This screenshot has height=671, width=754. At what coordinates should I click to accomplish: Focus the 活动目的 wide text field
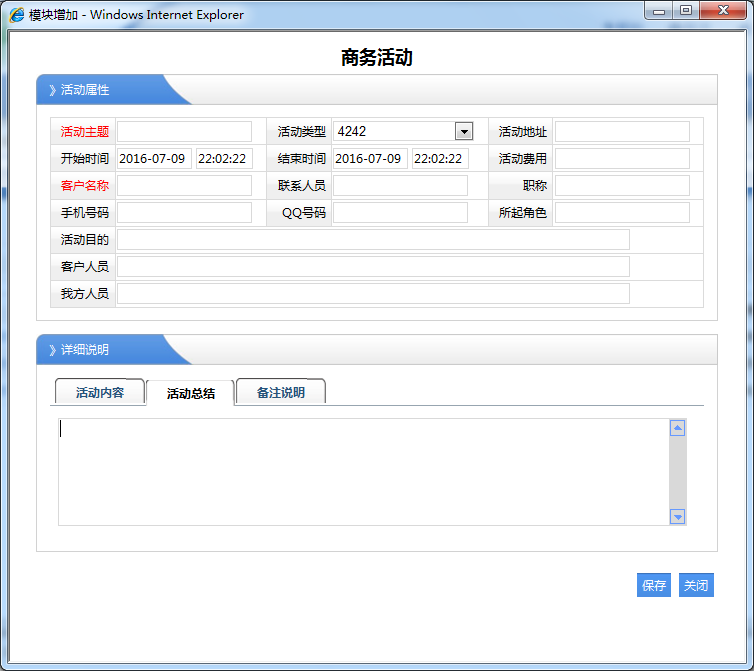click(373, 240)
